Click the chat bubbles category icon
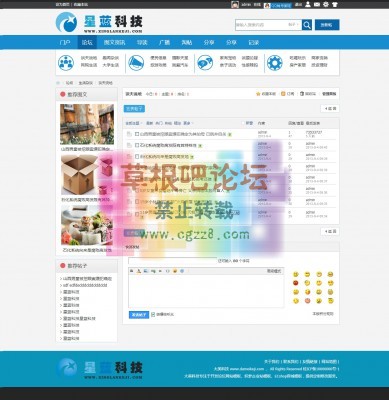 tap(205, 62)
